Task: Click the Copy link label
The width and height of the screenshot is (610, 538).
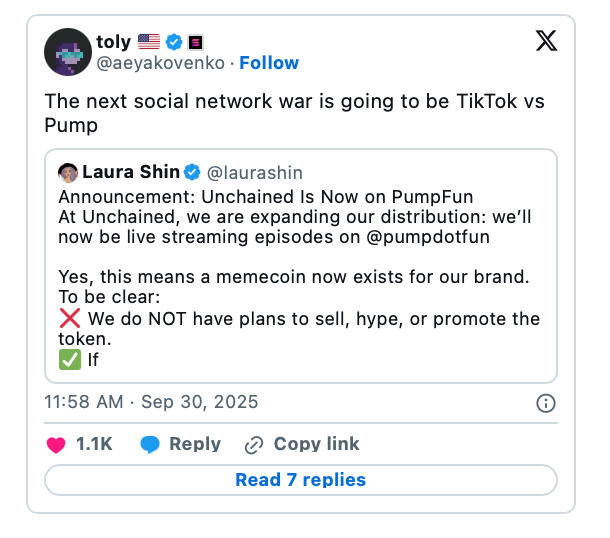Action: point(316,444)
